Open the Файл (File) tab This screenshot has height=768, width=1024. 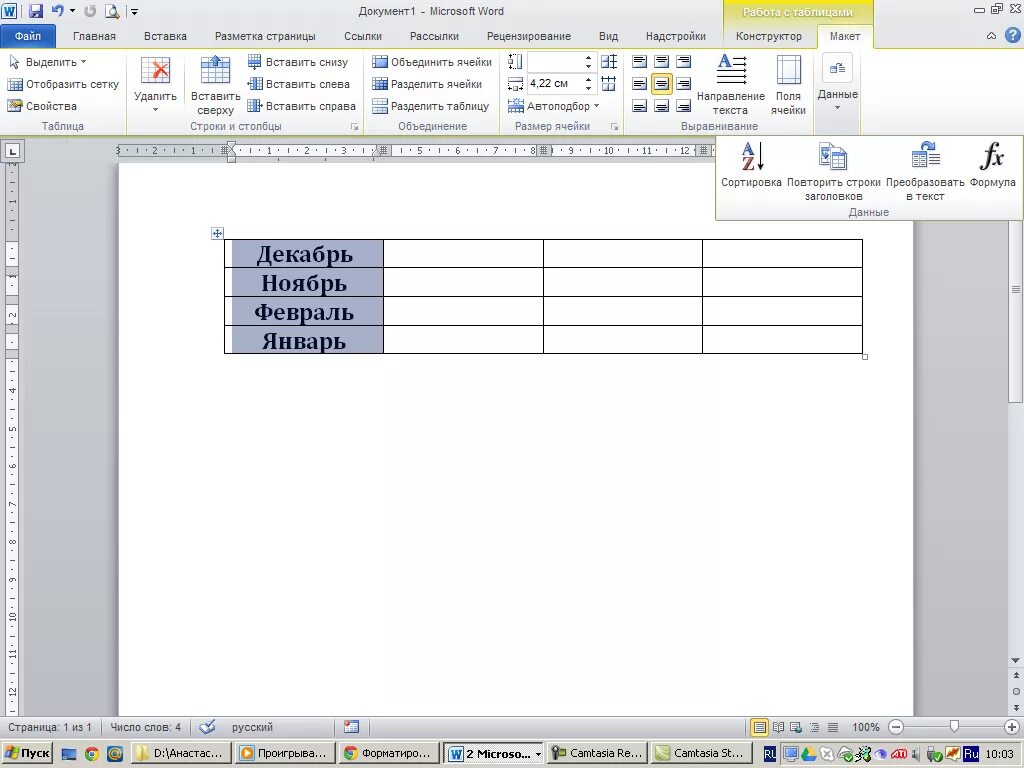28,36
